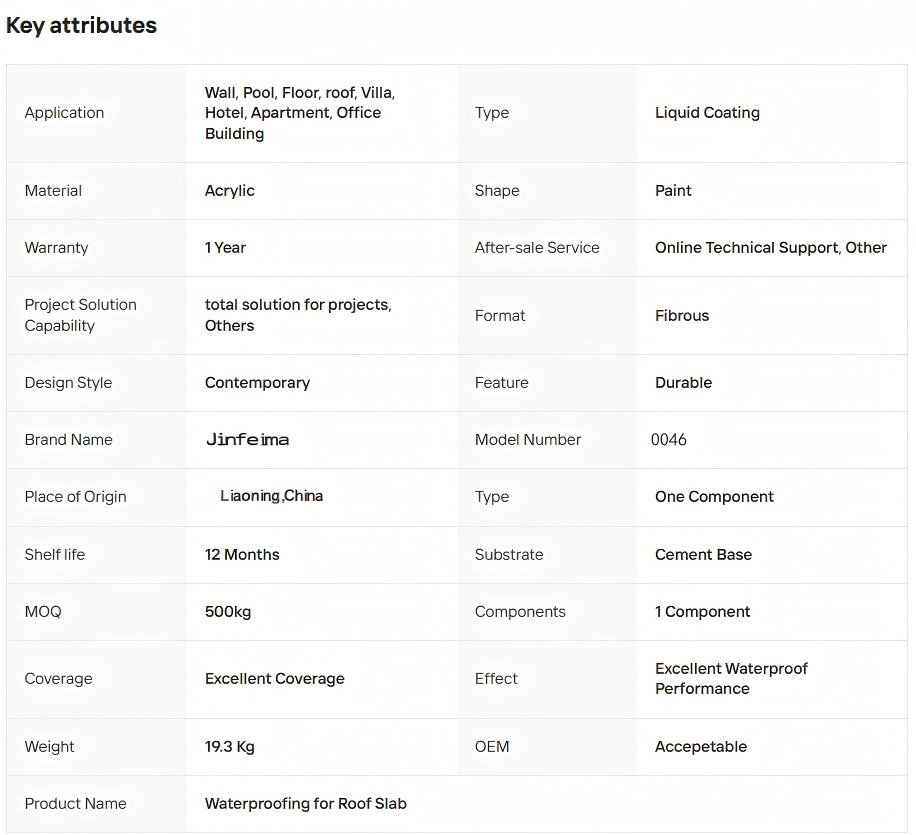
Task: Click the Key attributes heading
Action: click(x=81, y=26)
